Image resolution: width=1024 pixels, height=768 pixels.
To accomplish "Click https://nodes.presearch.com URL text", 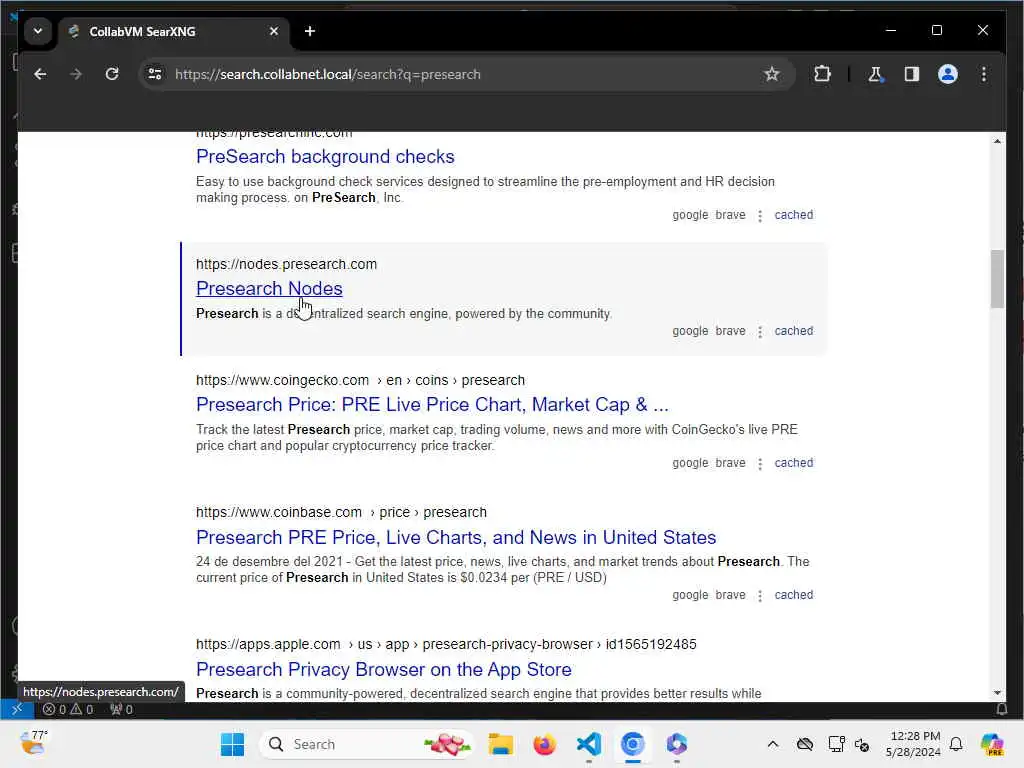I will [x=286, y=264].
